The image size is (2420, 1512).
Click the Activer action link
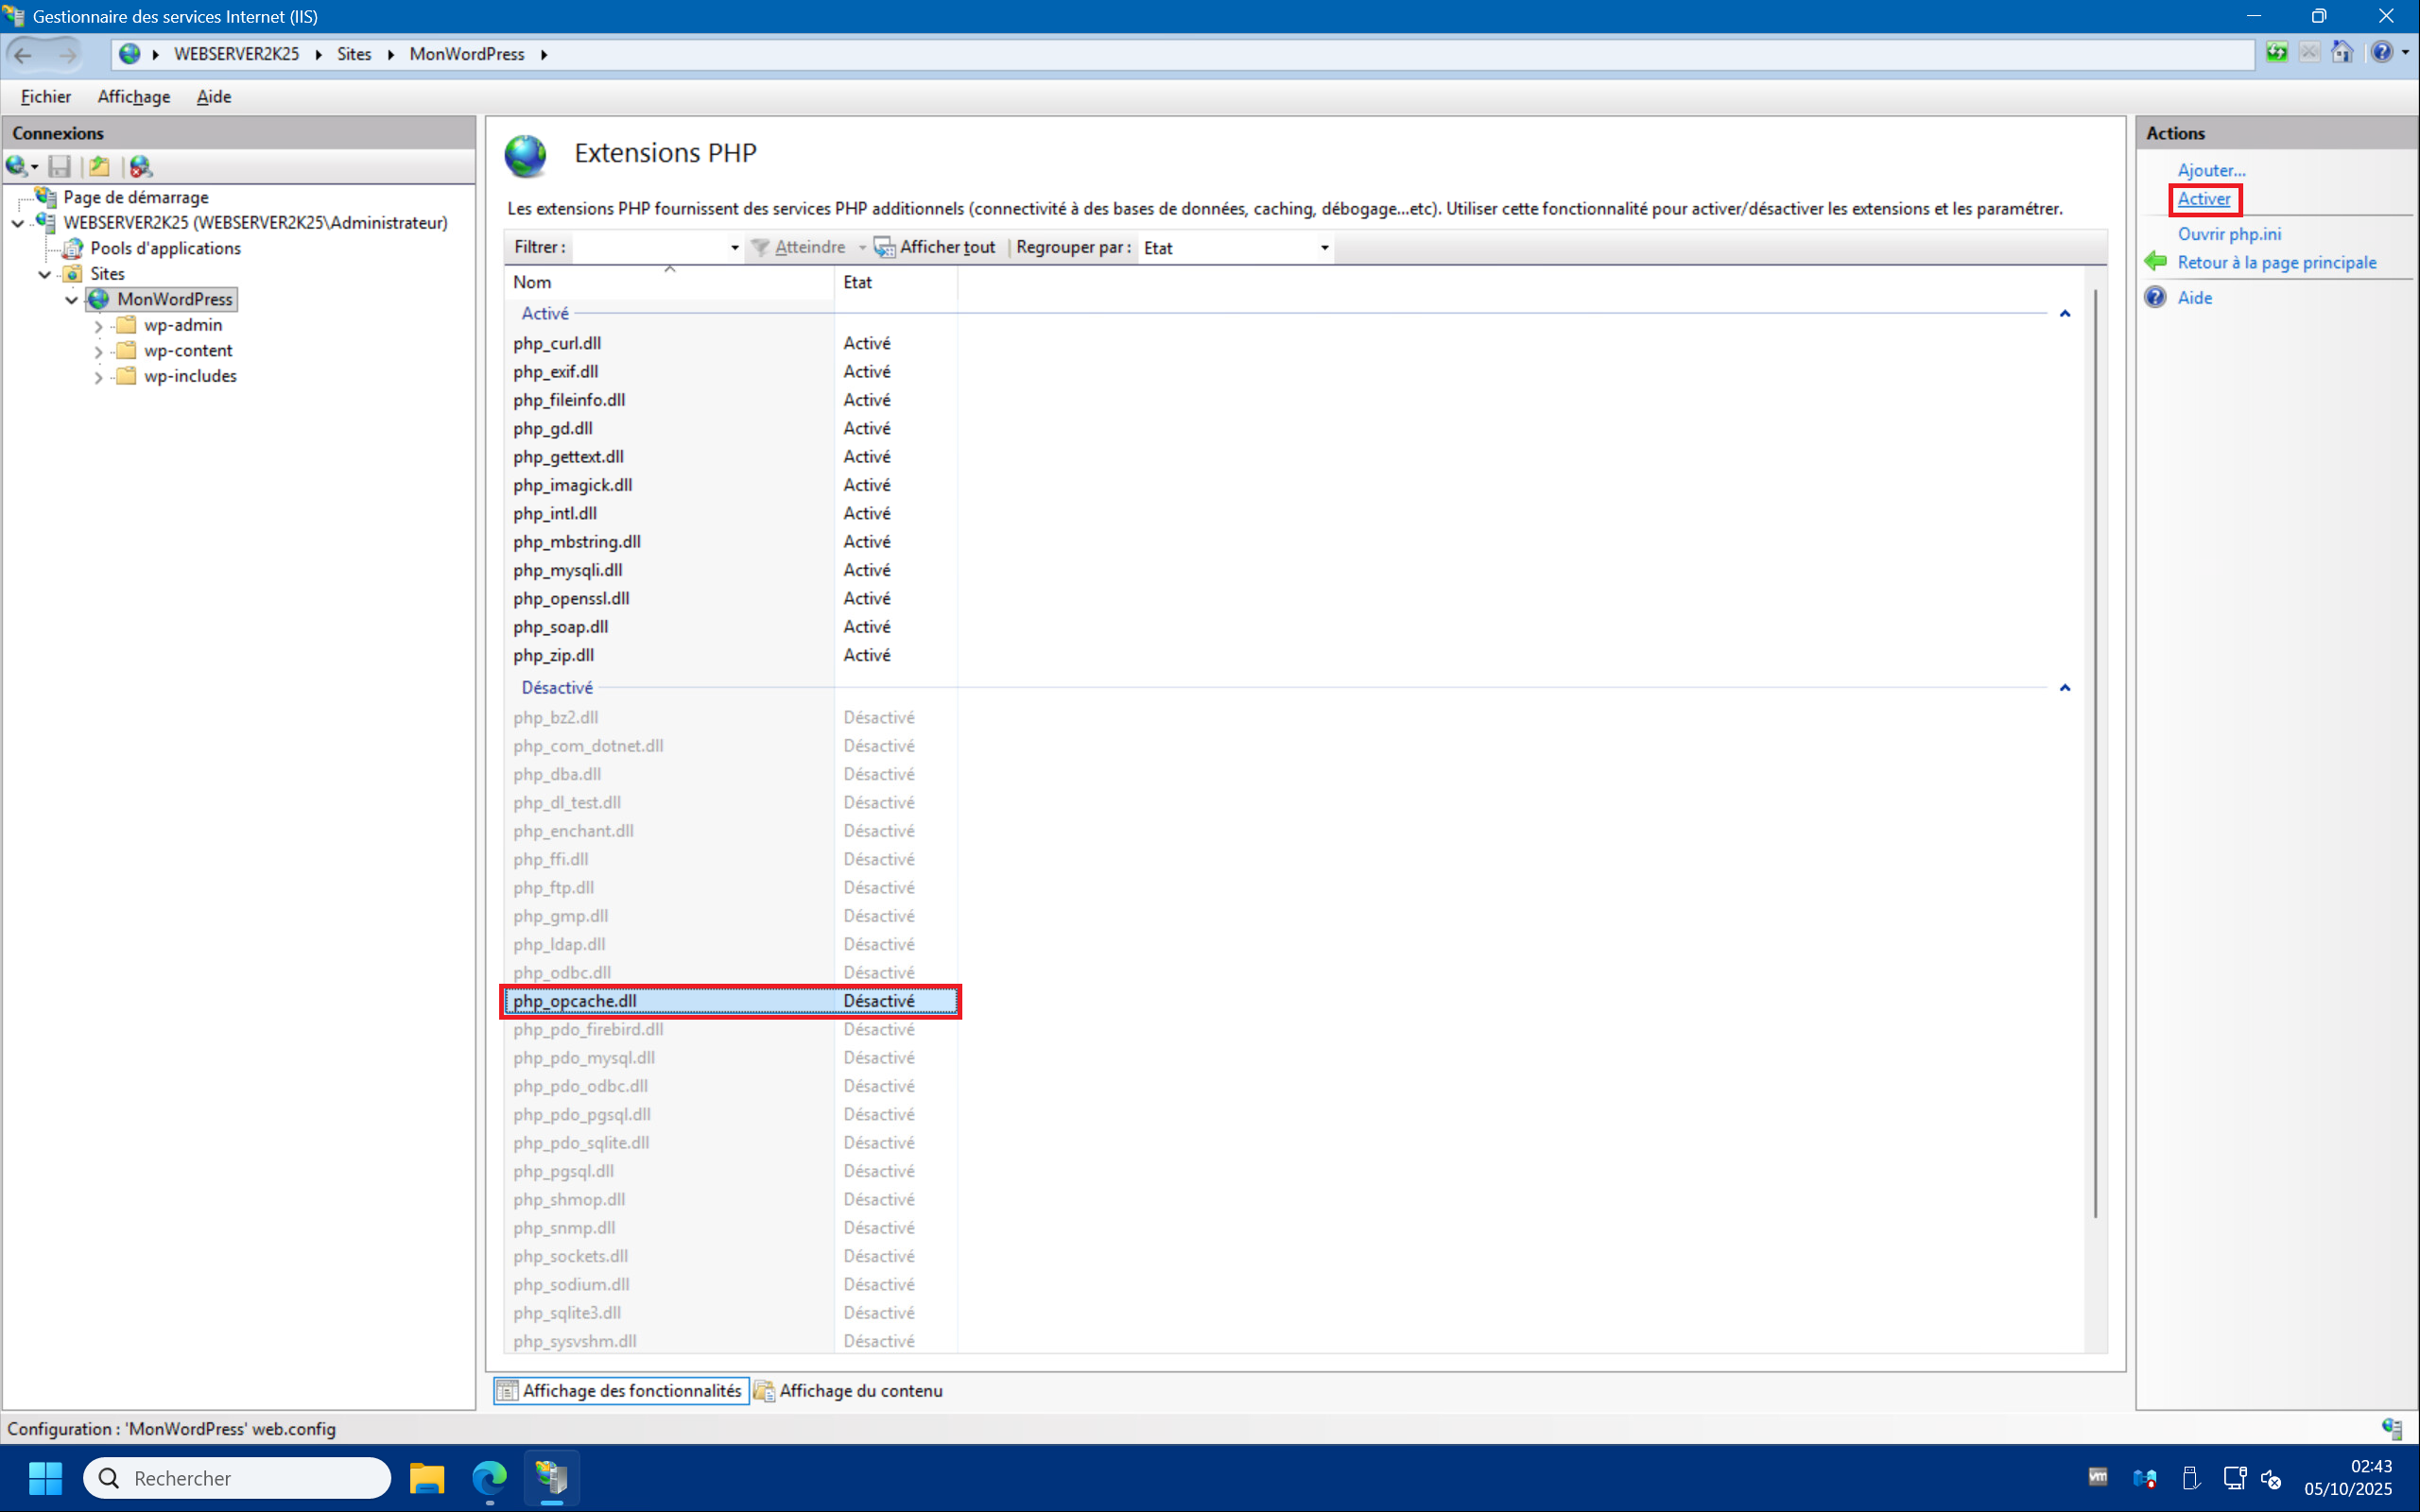pos(2203,199)
